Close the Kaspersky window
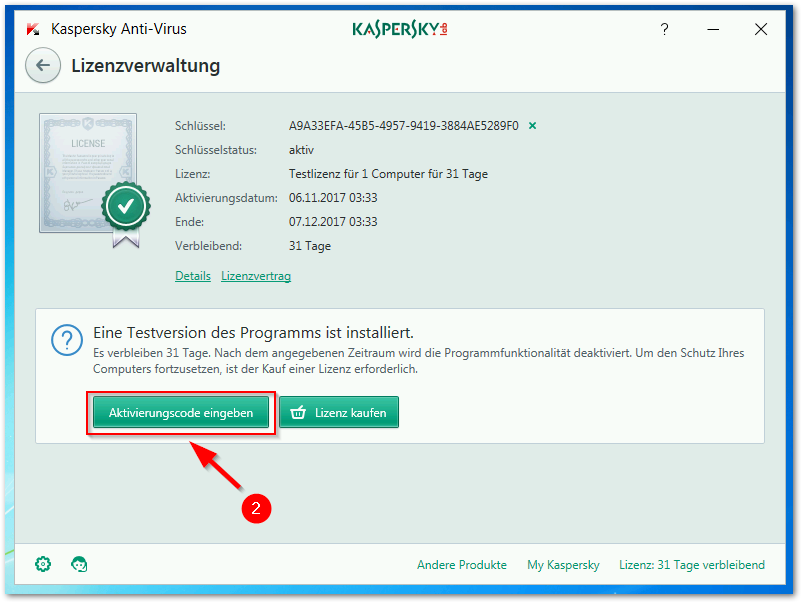Image resolution: width=802 pixels, height=603 pixels. tap(761, 30)
